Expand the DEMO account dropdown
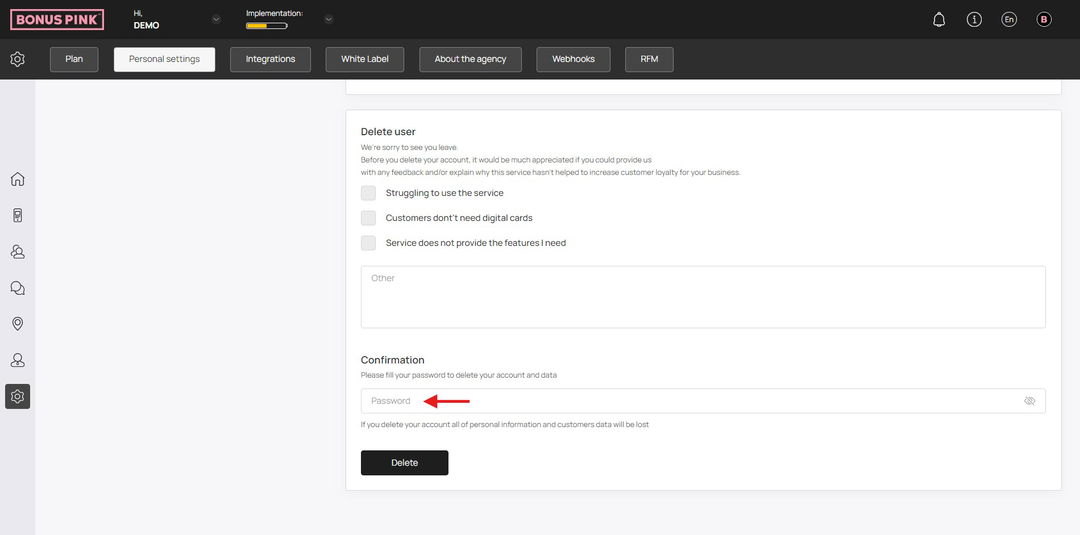This screenshot has width=1080, height=535. pyautogui.click(x=216, y=19)
